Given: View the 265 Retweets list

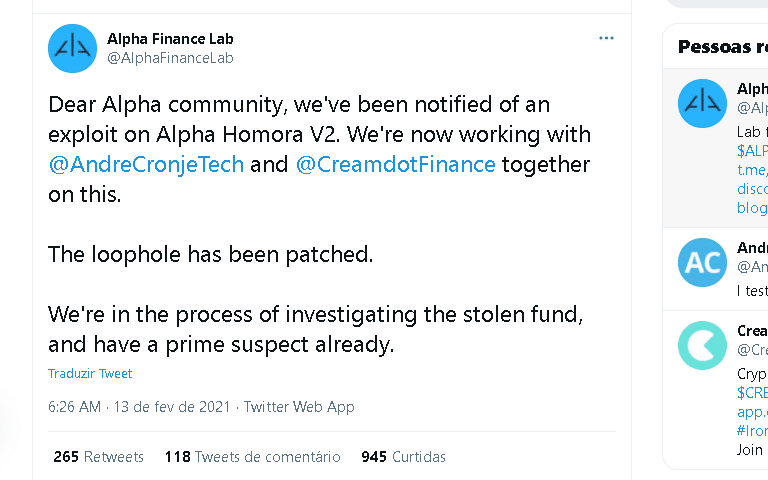Looking at the screenshot, I should pyautogui.click(x=98, y=456).
